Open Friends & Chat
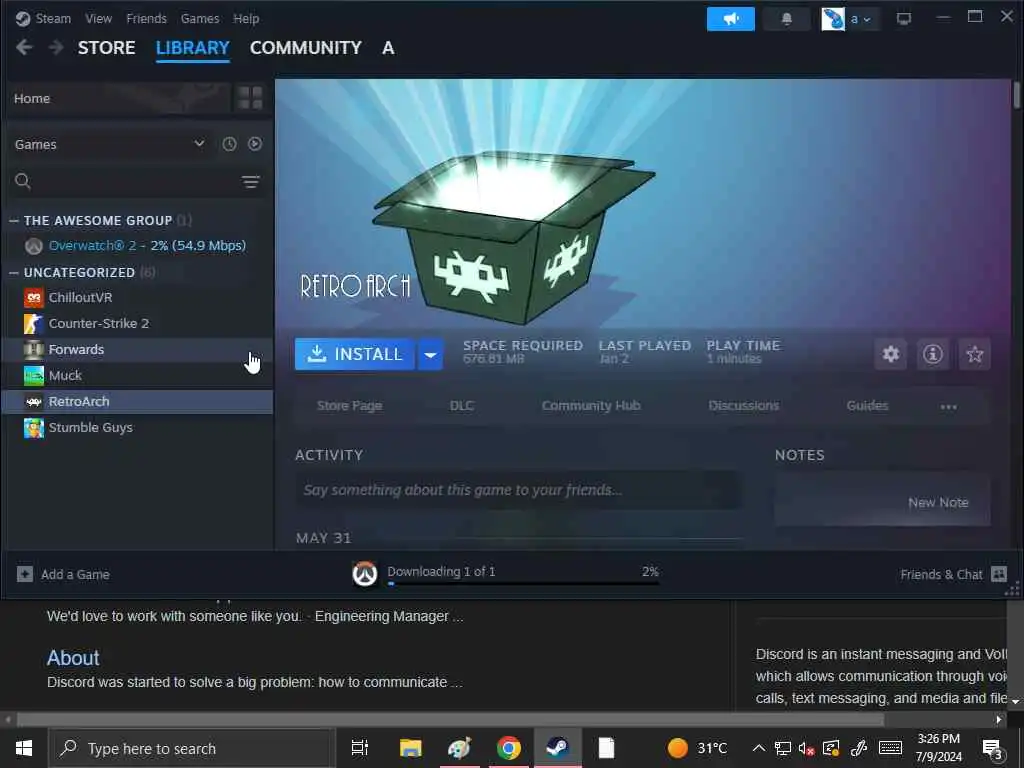Image resolution: width=1024 pixels, height=768 pixels. (953, 575)
